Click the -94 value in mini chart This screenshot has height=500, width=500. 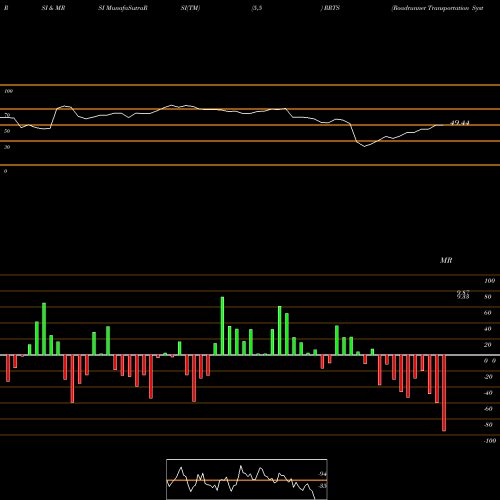(x=322, y=474)
